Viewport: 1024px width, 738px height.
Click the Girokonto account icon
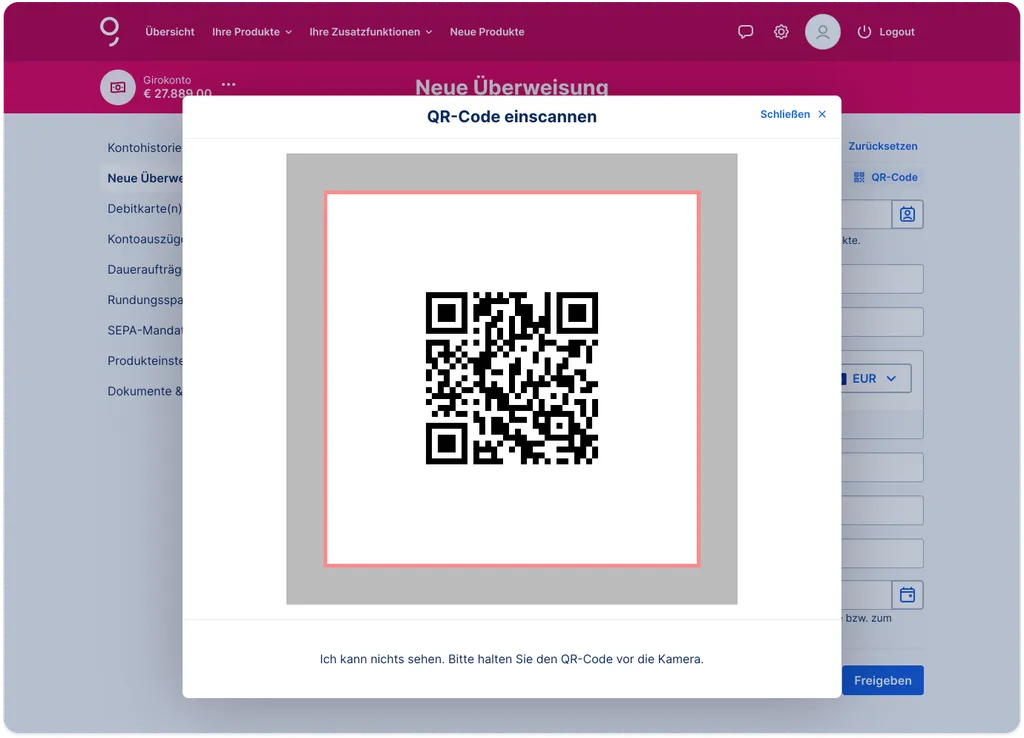[118, 88]
